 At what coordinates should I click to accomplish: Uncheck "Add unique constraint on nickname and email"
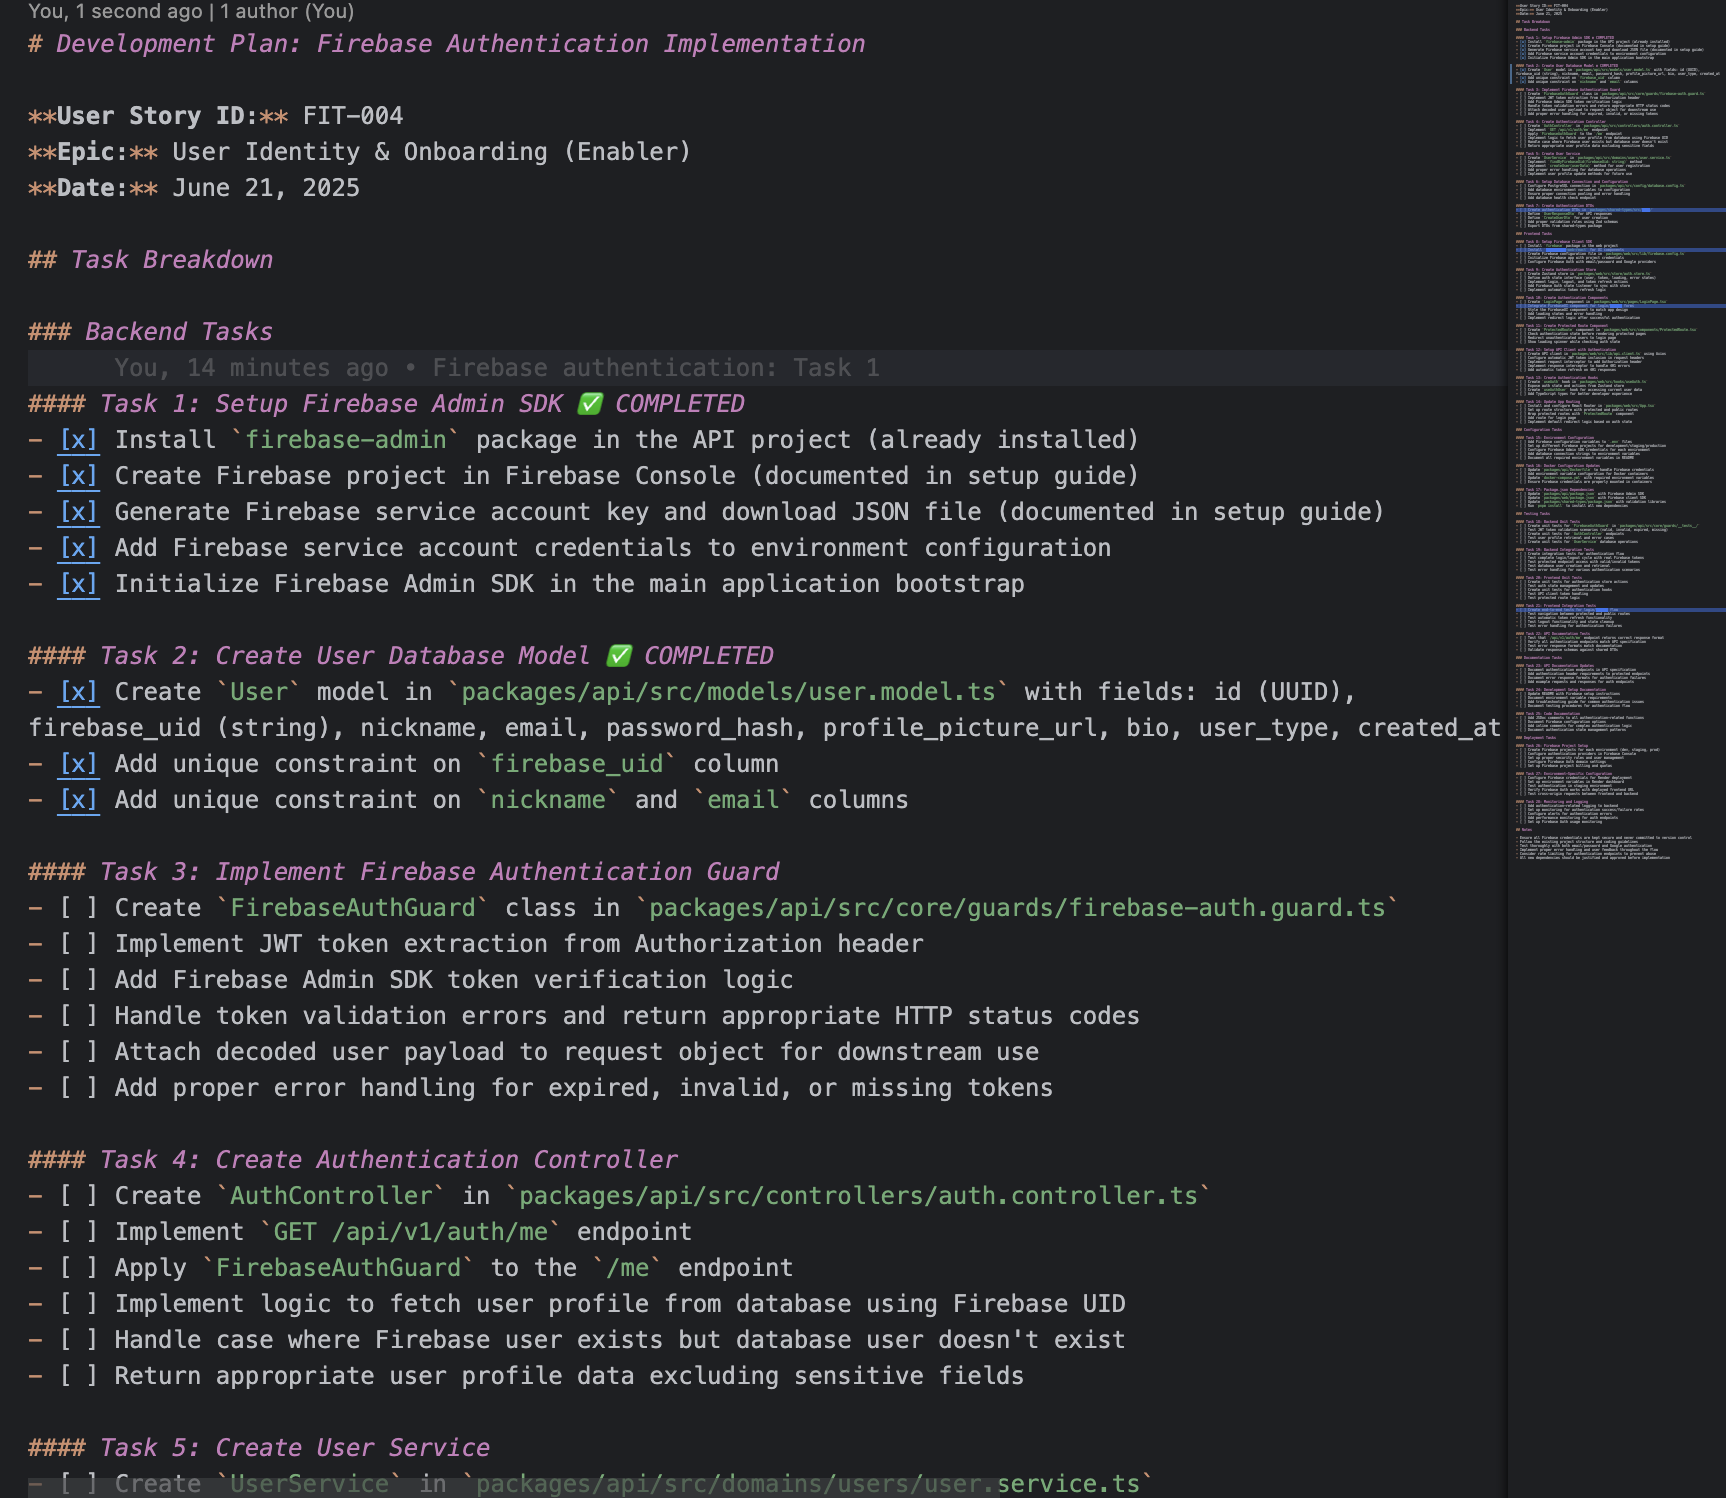click(78, 799)
